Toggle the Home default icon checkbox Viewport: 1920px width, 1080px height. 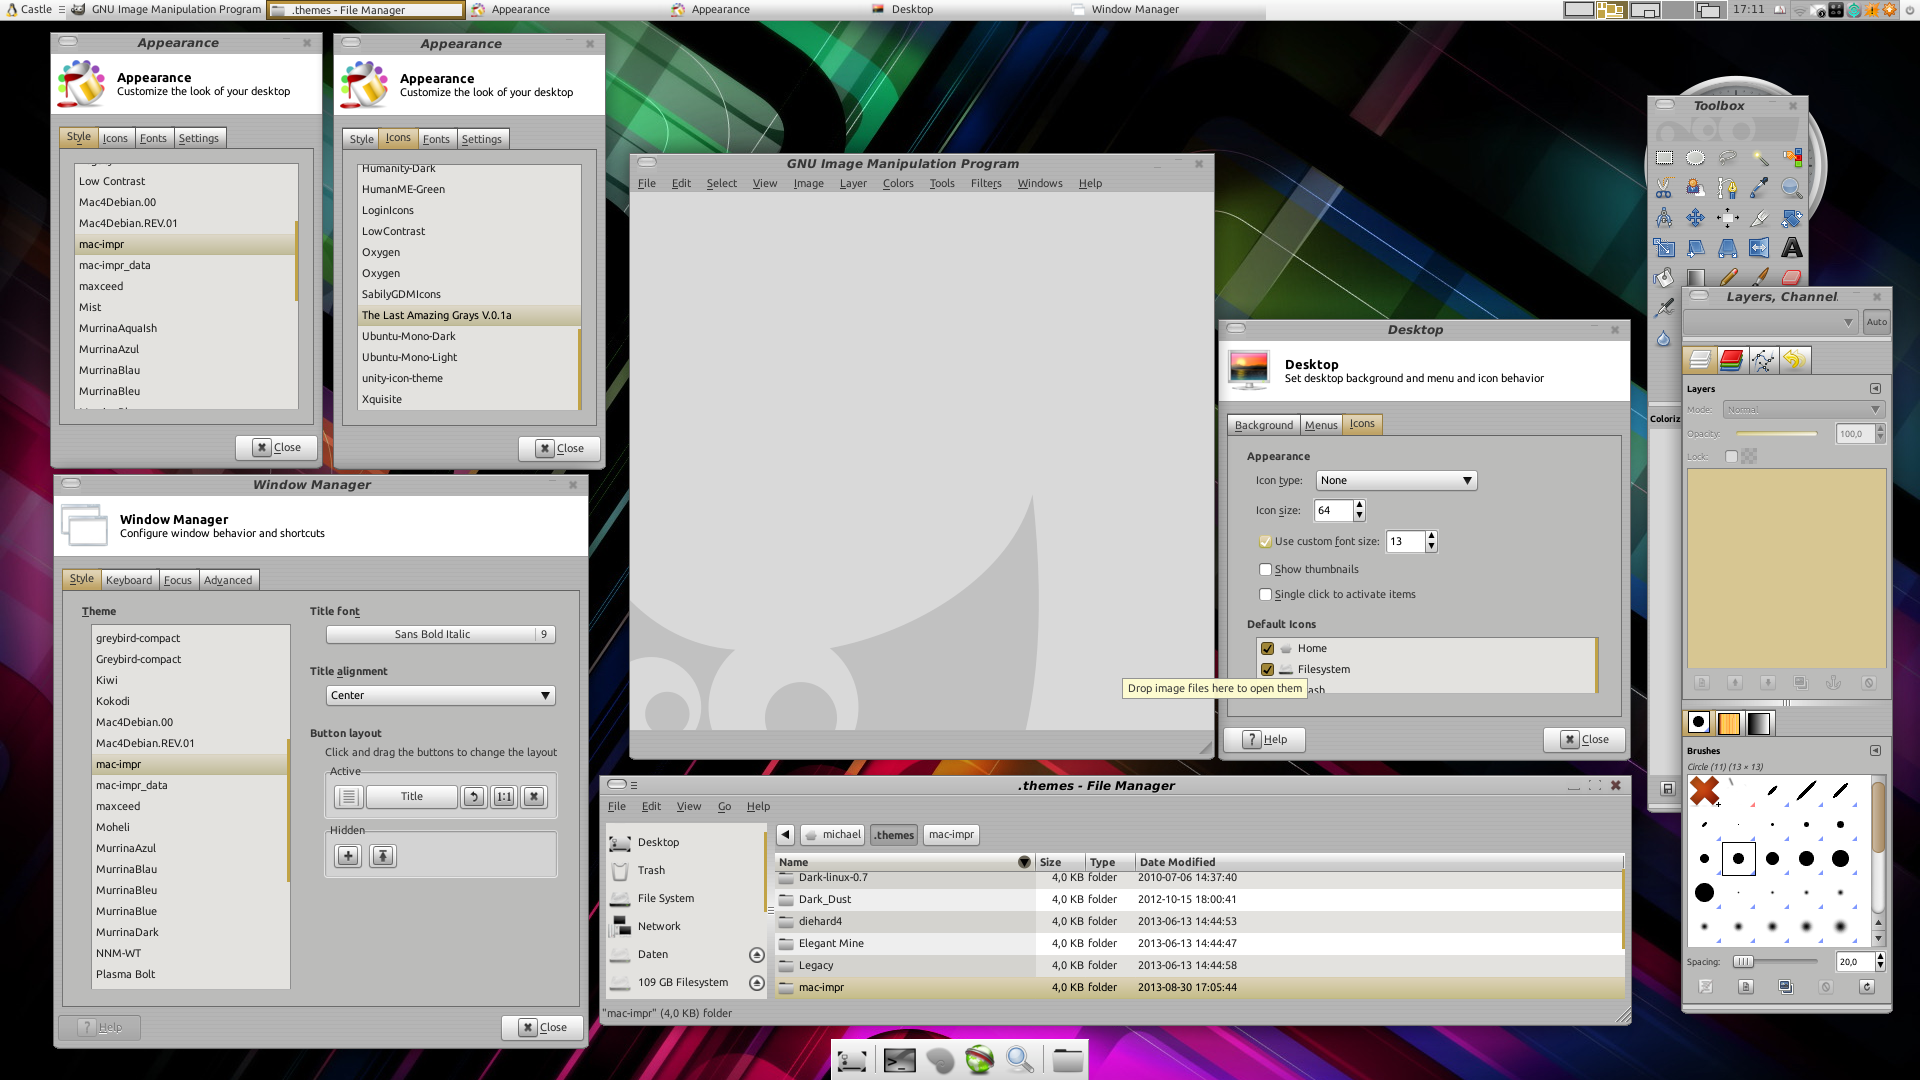click(x=1267, y=649)
